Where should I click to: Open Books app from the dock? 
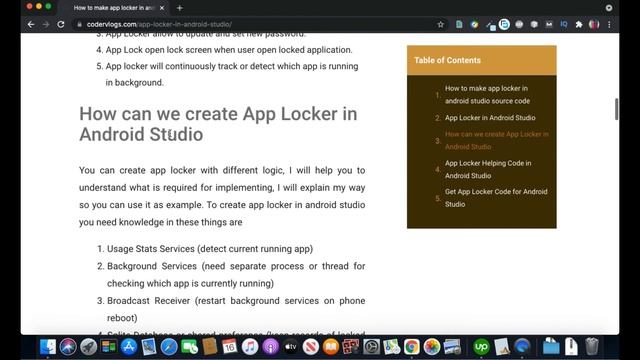331,347
